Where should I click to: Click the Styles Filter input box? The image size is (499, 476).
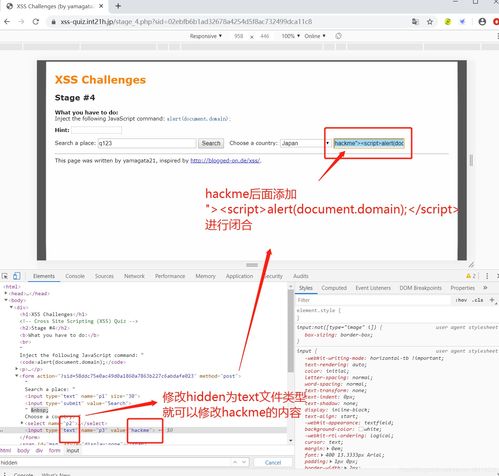(x=373, y=300)
